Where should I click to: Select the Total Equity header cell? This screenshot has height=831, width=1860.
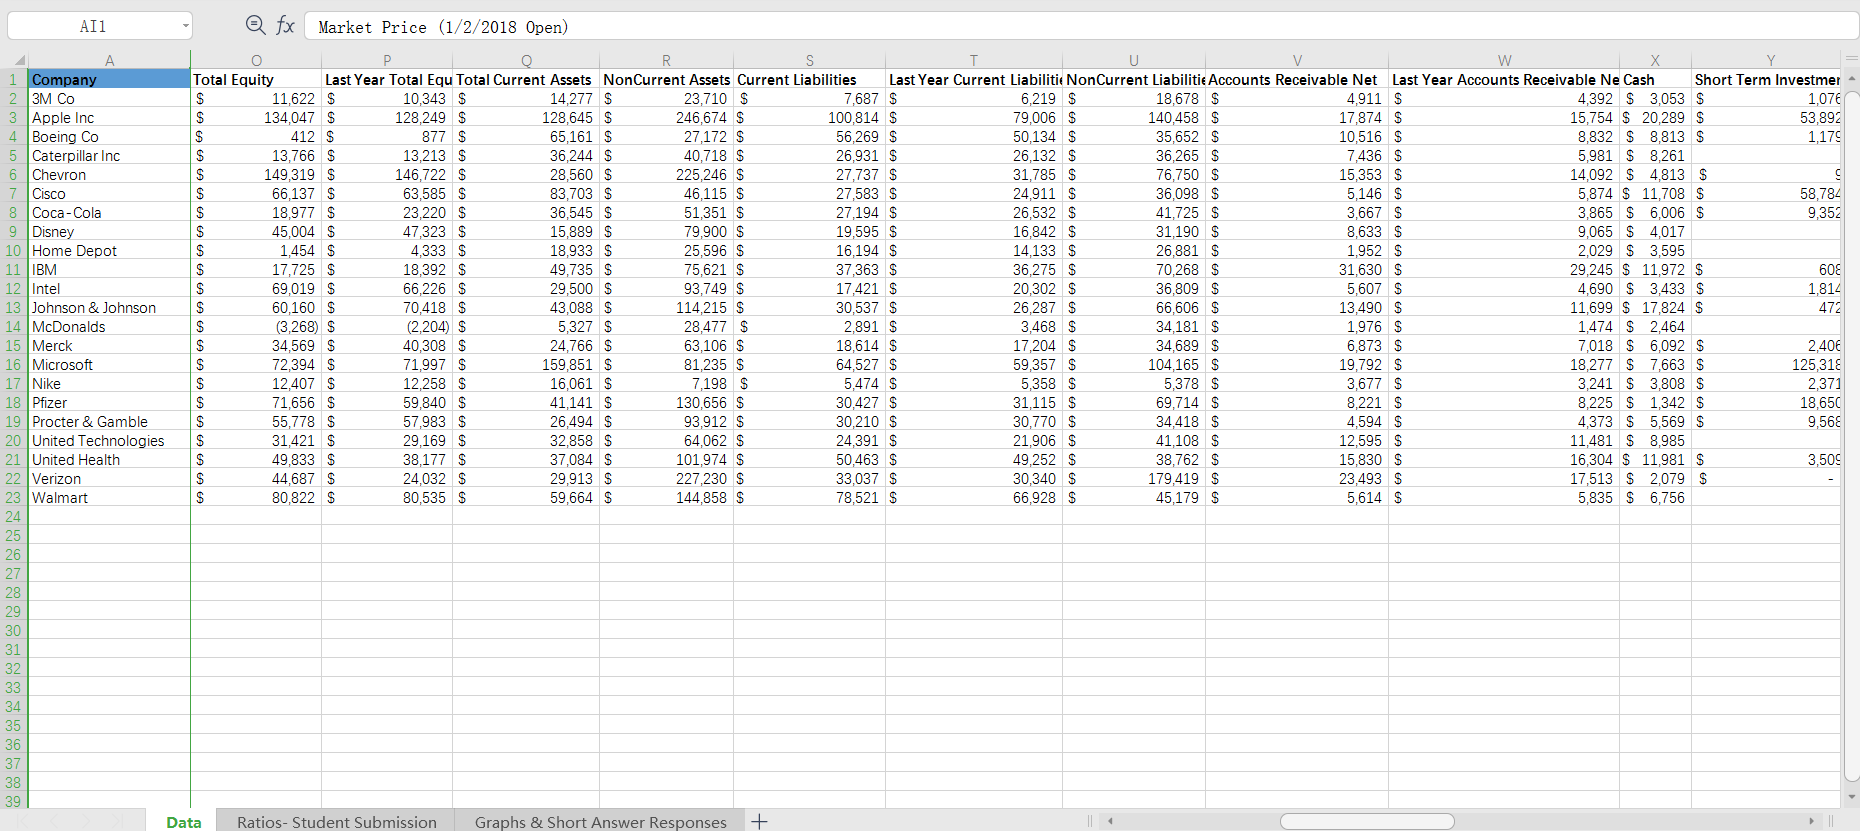coord(256,79)
